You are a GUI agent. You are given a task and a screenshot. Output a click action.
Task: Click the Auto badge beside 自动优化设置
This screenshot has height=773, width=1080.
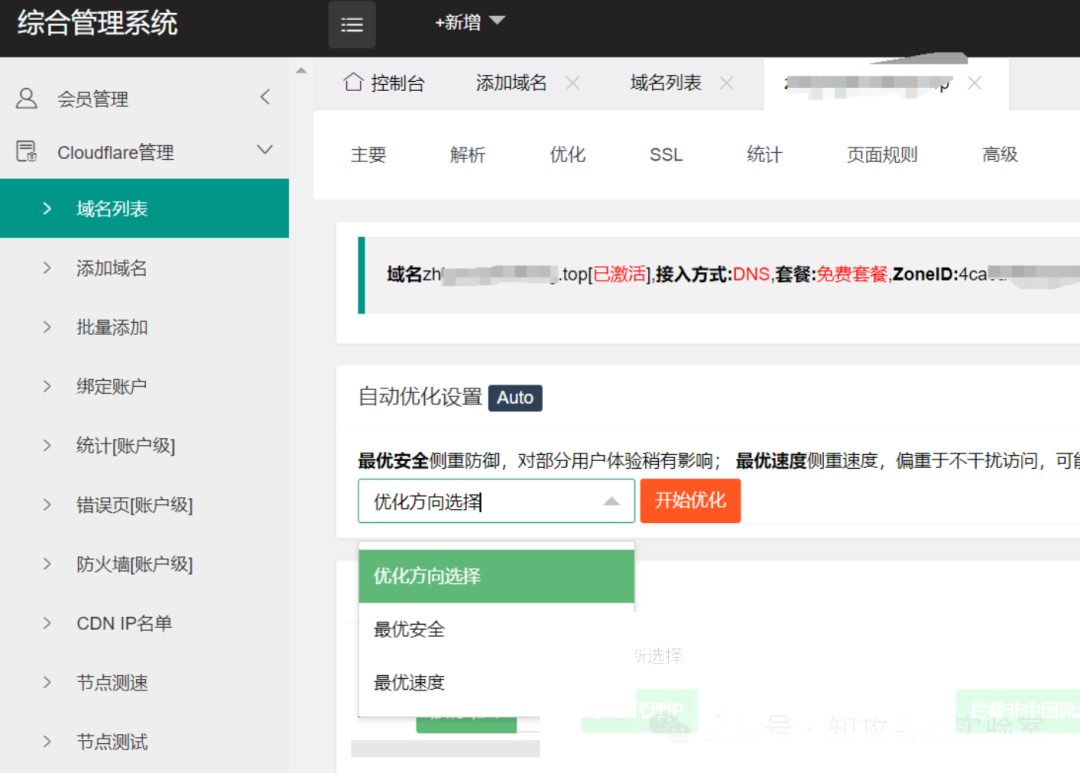515,398
